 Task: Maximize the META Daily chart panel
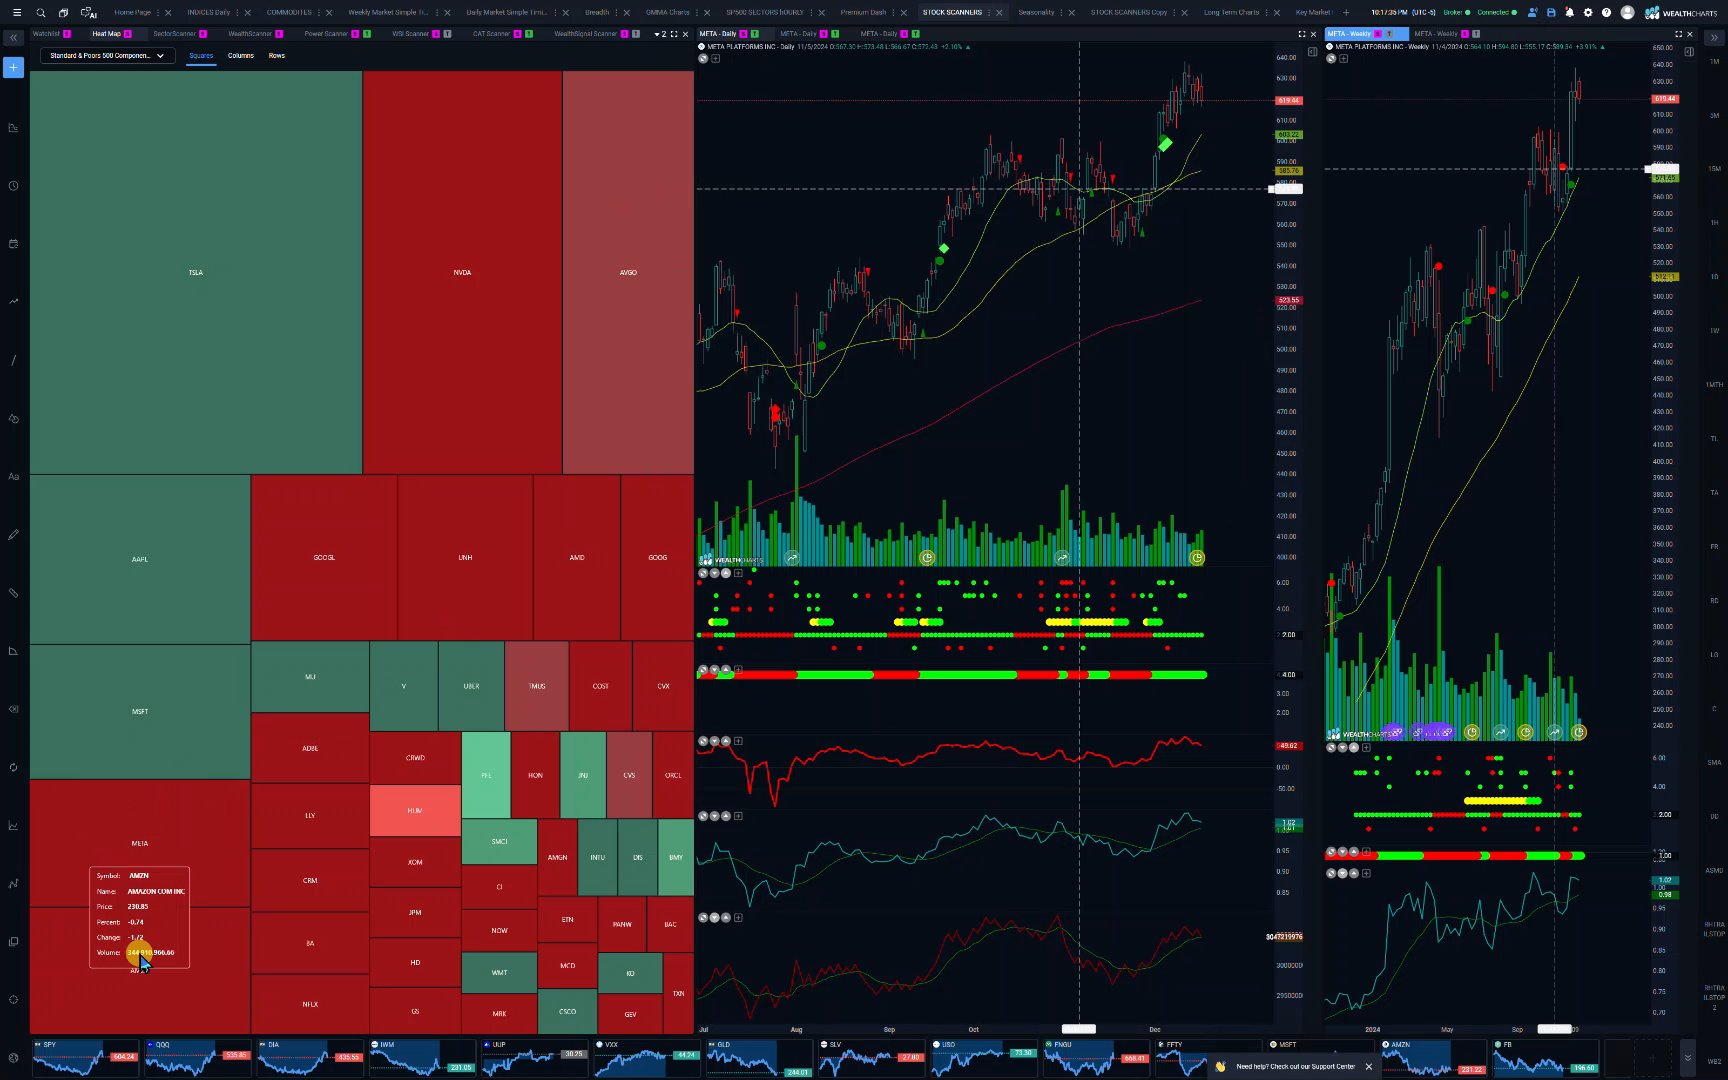[x=1302, y=34]
